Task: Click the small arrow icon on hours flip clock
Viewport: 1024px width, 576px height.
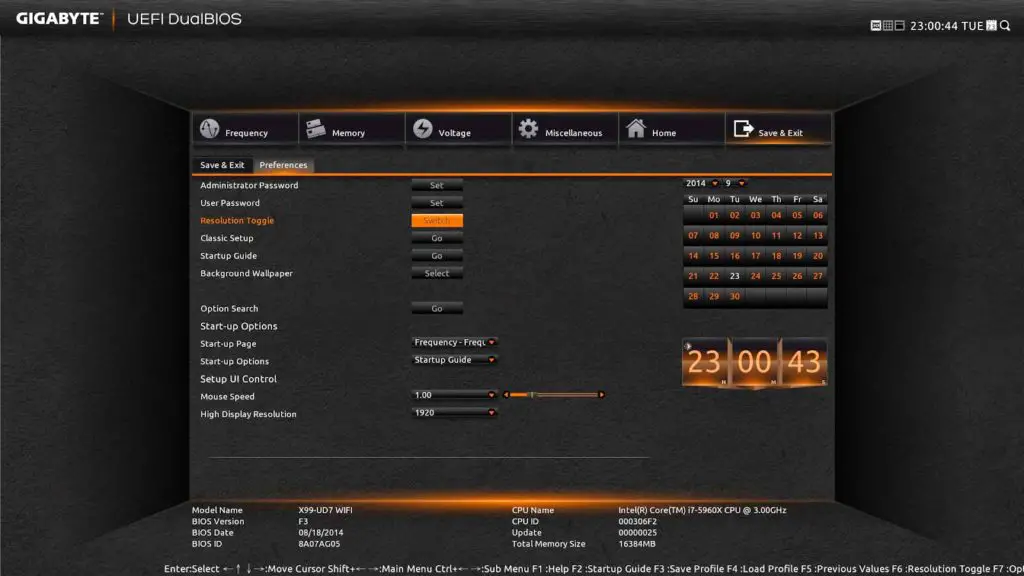Action: [x=688, y=346]
